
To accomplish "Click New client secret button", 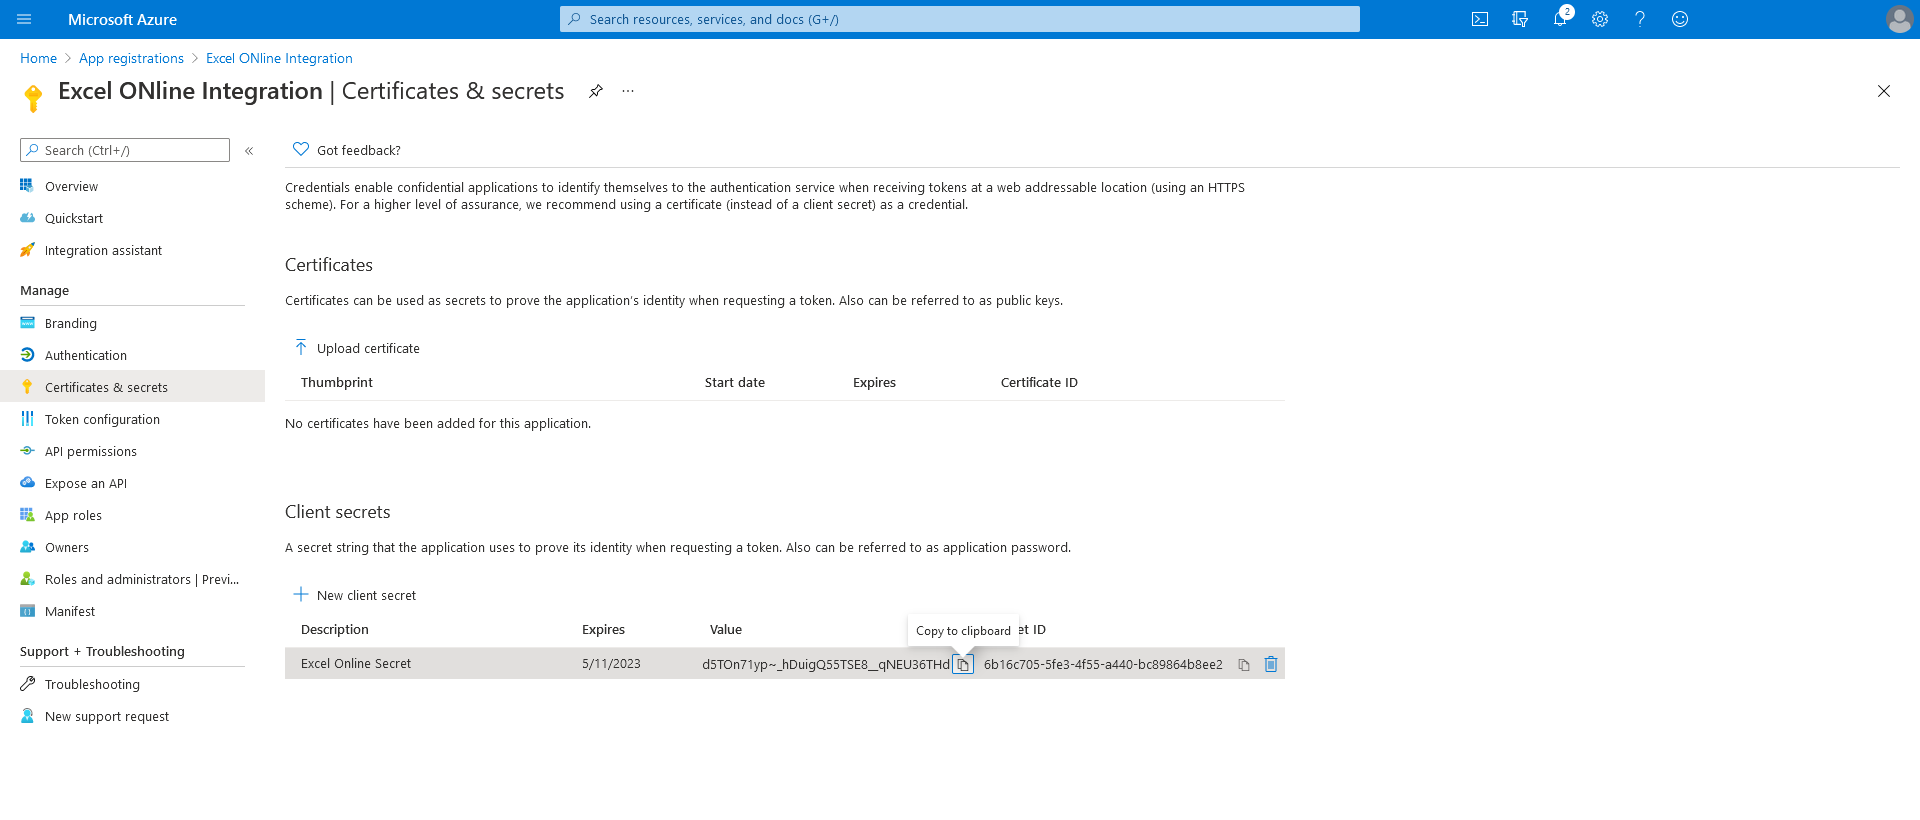I will click(355, 595).
